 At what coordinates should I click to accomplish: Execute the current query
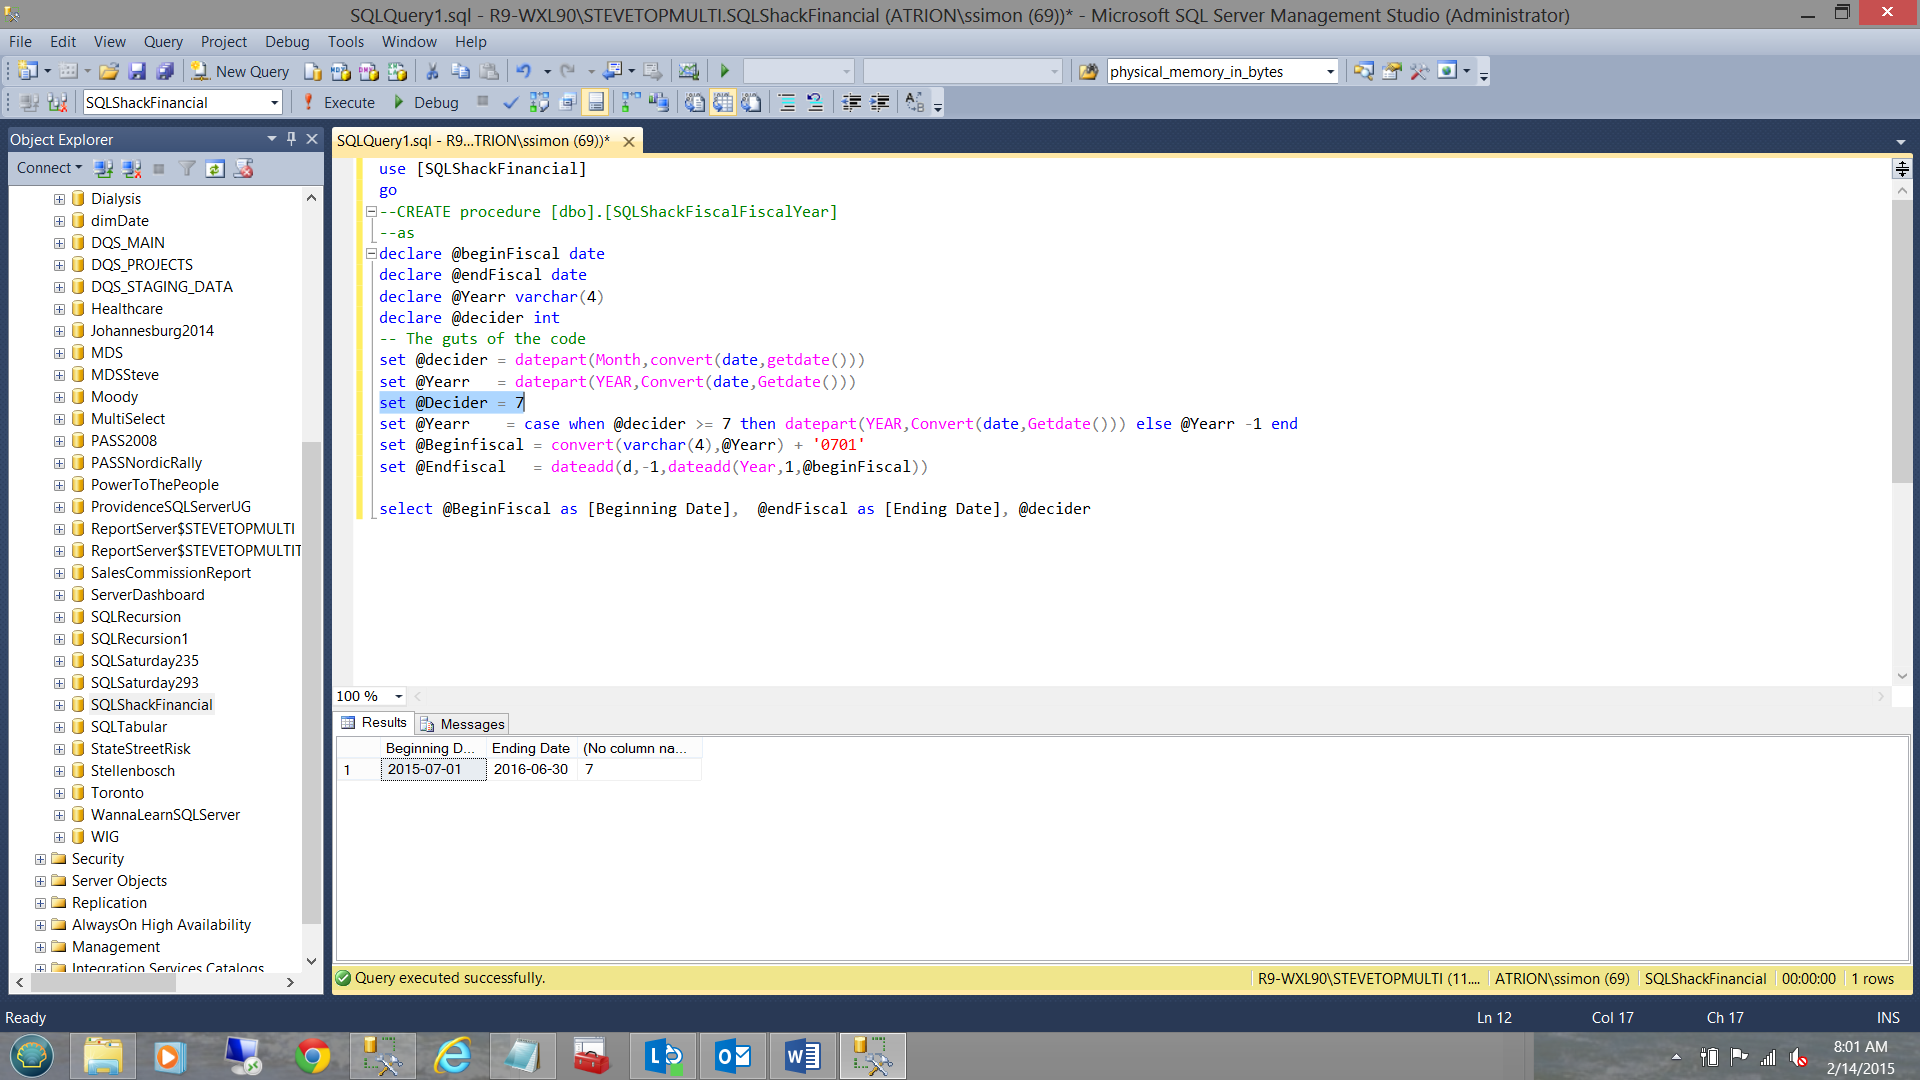tap(338, 102)
